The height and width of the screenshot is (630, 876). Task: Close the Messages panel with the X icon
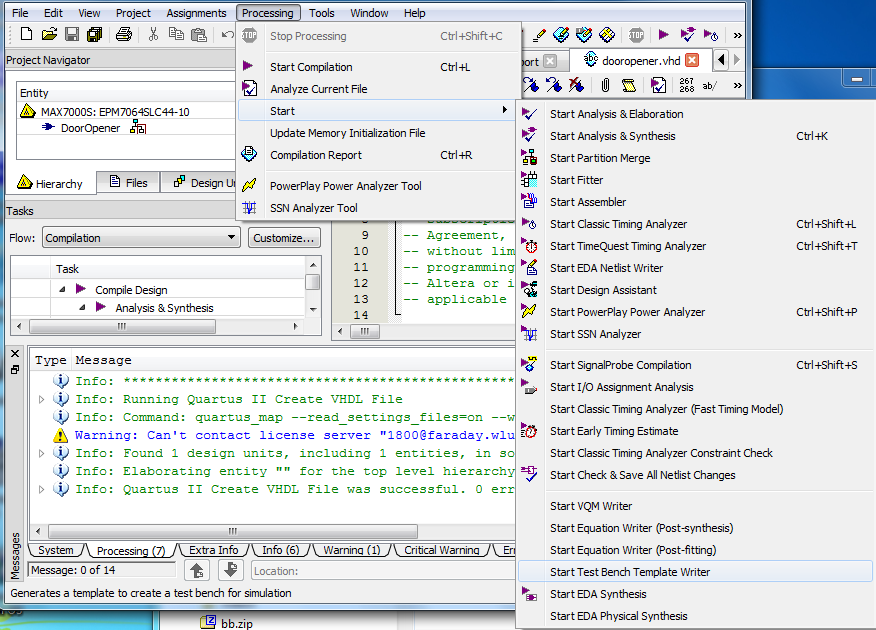[x=15, y=354]
